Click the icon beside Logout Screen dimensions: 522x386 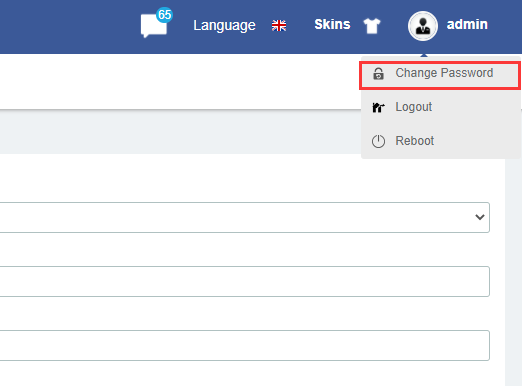(378, 107)
